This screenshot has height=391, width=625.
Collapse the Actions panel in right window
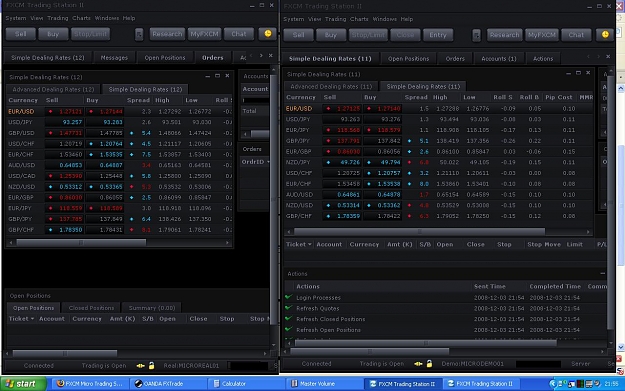[602, 273]
